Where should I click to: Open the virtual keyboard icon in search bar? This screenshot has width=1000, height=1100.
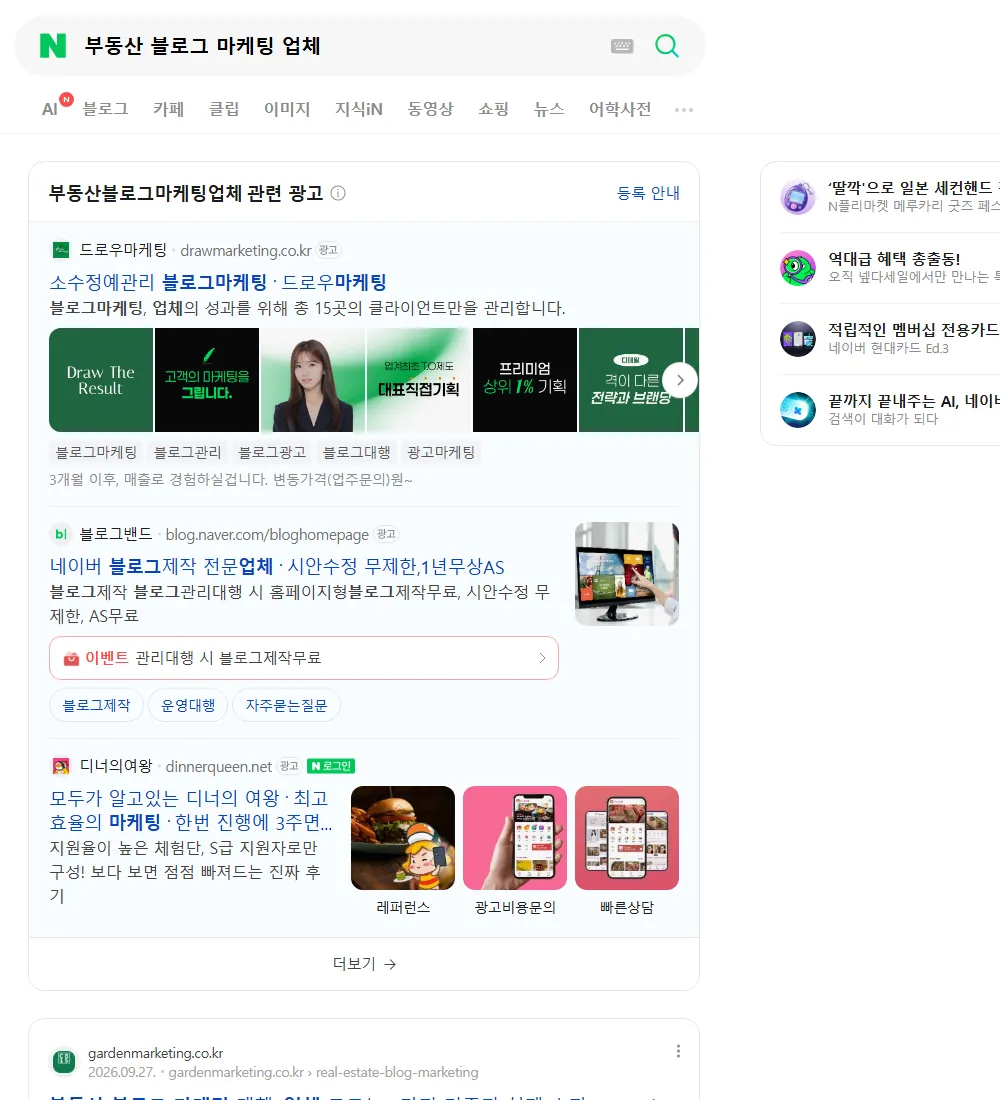point(622,46)
